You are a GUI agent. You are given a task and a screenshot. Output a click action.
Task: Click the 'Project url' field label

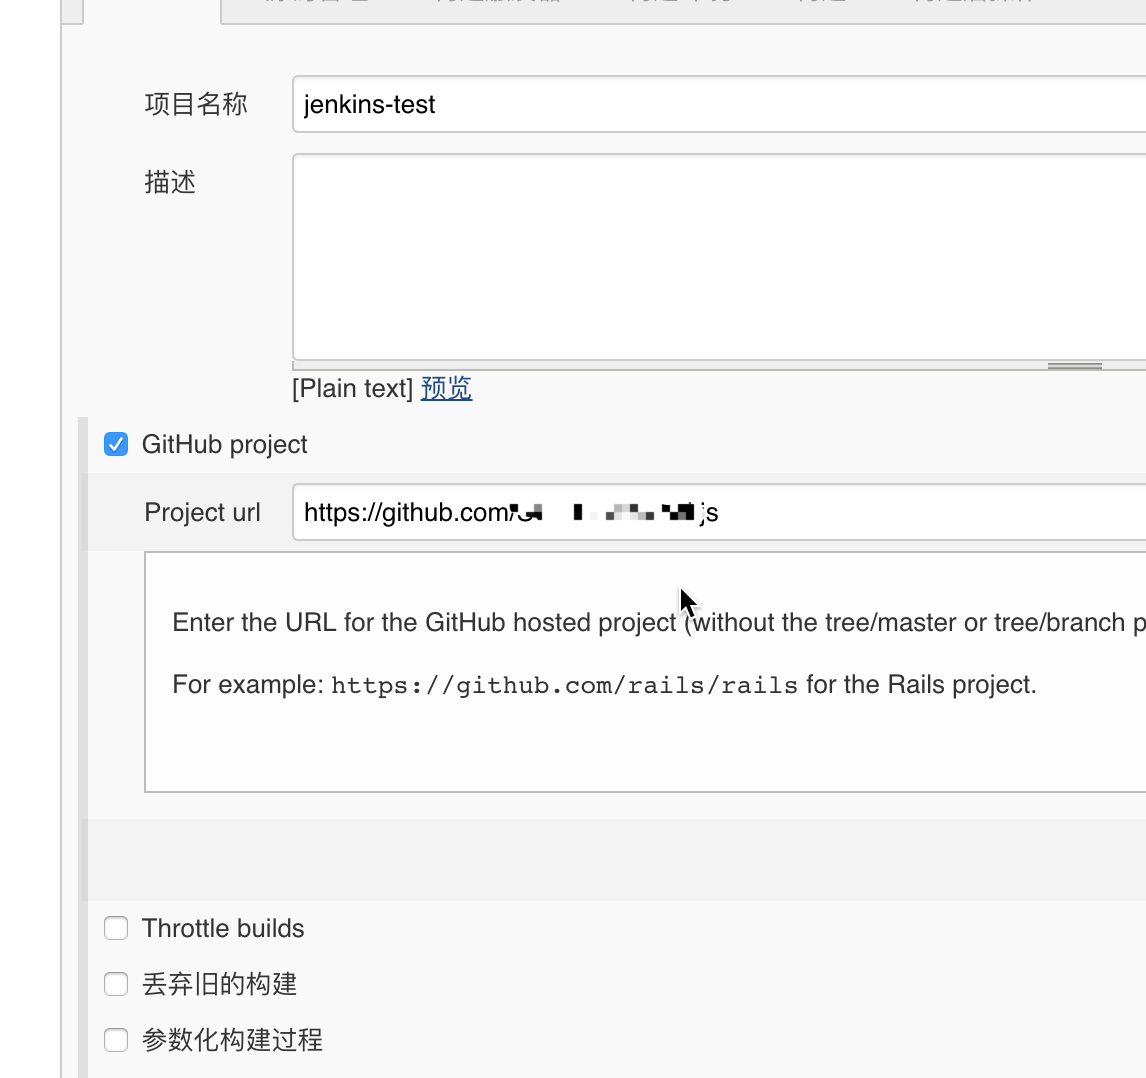(202, 512)
